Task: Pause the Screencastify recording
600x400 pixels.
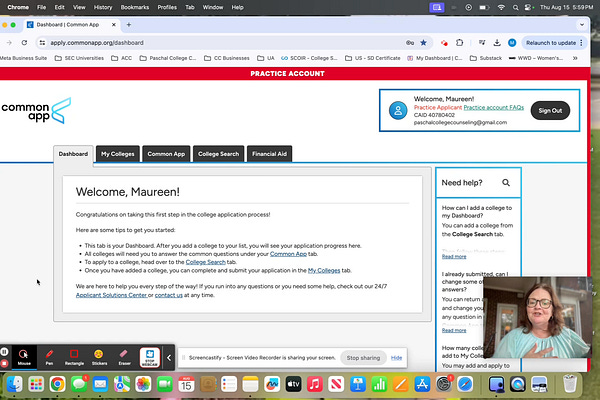Action: pyautogui.click(x=4, y=351)
